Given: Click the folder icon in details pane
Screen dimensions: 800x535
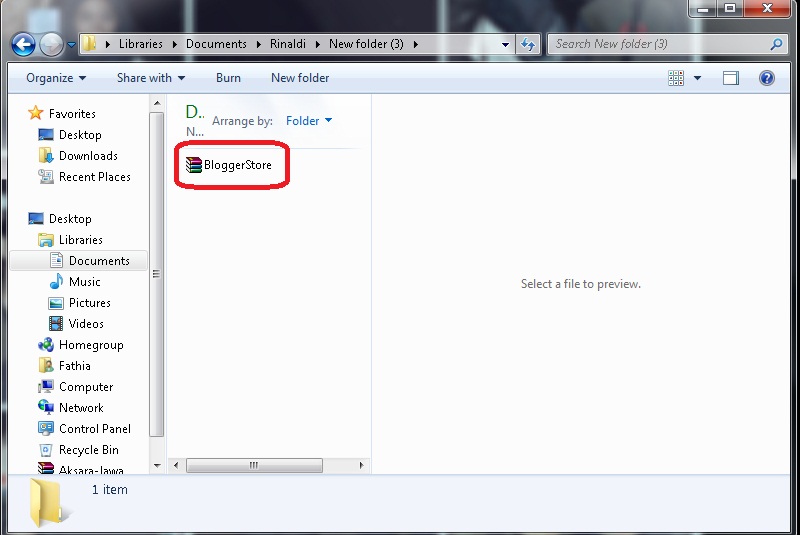Looking at the screenshot, I should tap(49, 502).
